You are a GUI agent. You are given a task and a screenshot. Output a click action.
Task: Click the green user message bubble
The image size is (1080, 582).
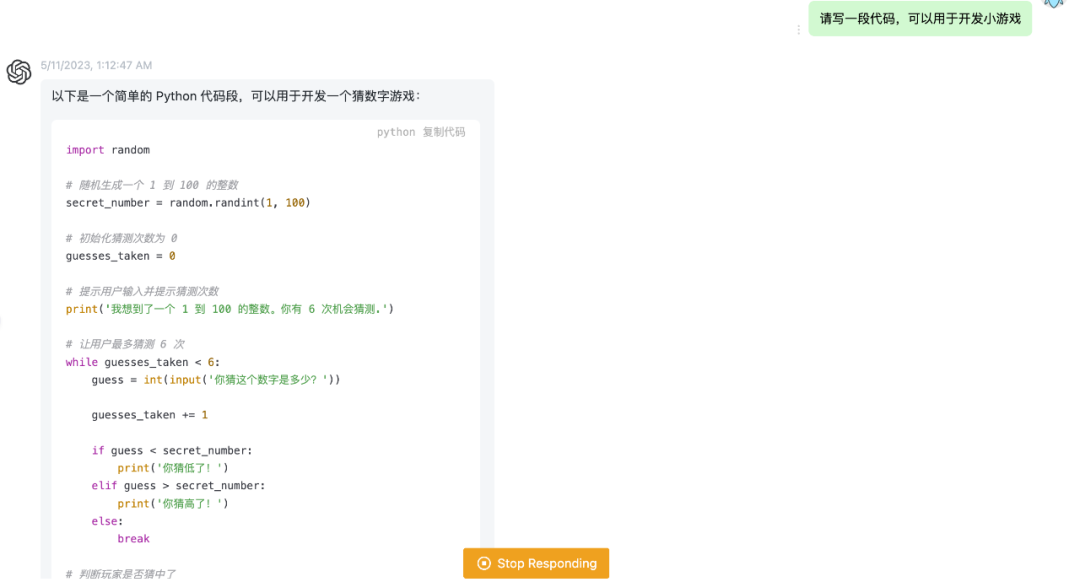919,18
